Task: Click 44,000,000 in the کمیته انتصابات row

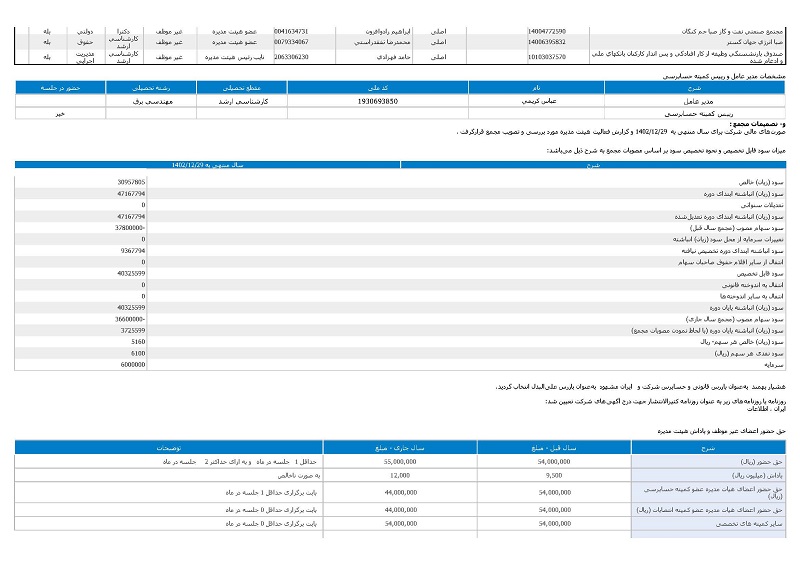Action: click(x=401, y=509)
